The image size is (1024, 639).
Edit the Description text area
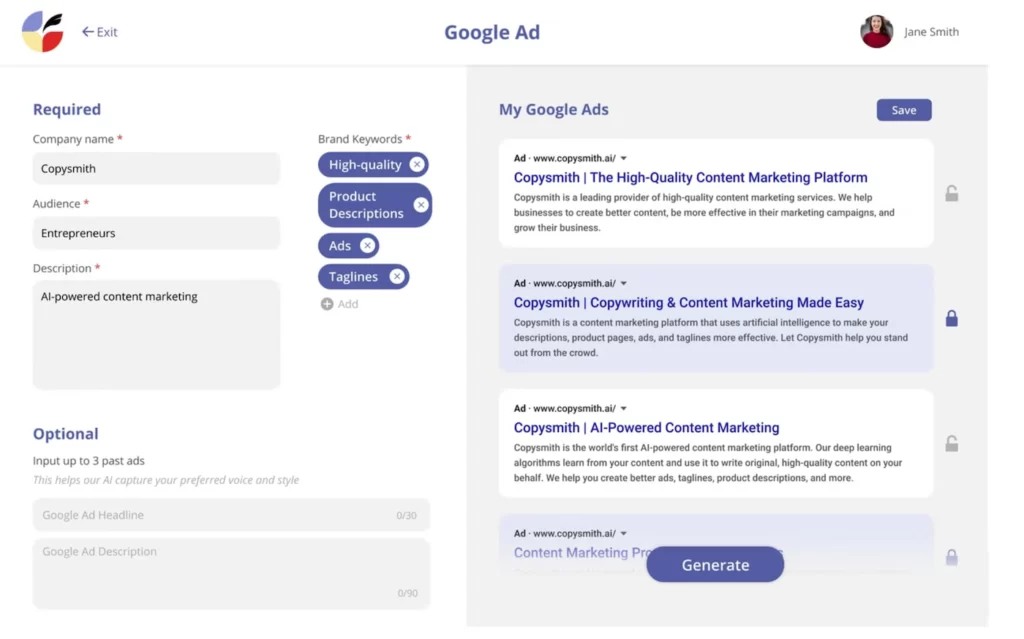point(157,335)
